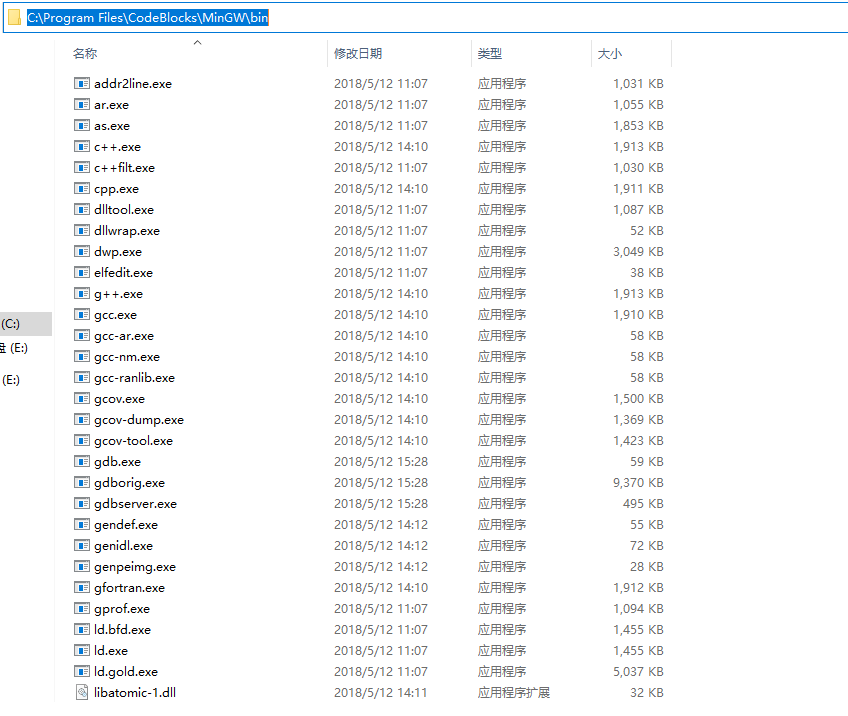
Task: Click the 1,912 KB size of gfortran.exe
Action: [x=638, y=588]
